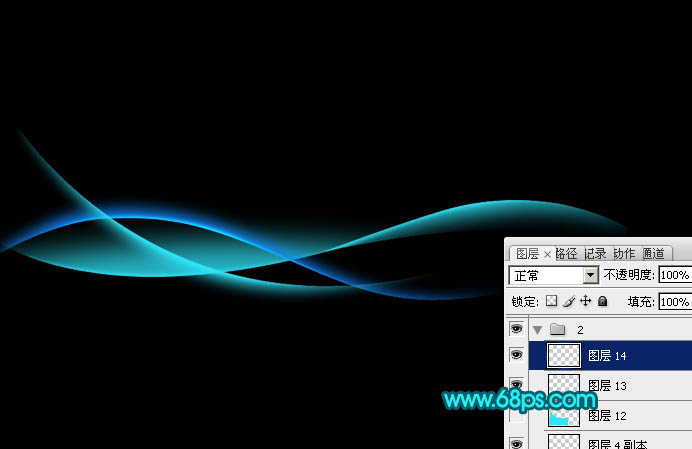Click the 不透明度 label
The height and width of the screenshot is (449, 692).
click(629, 275)
